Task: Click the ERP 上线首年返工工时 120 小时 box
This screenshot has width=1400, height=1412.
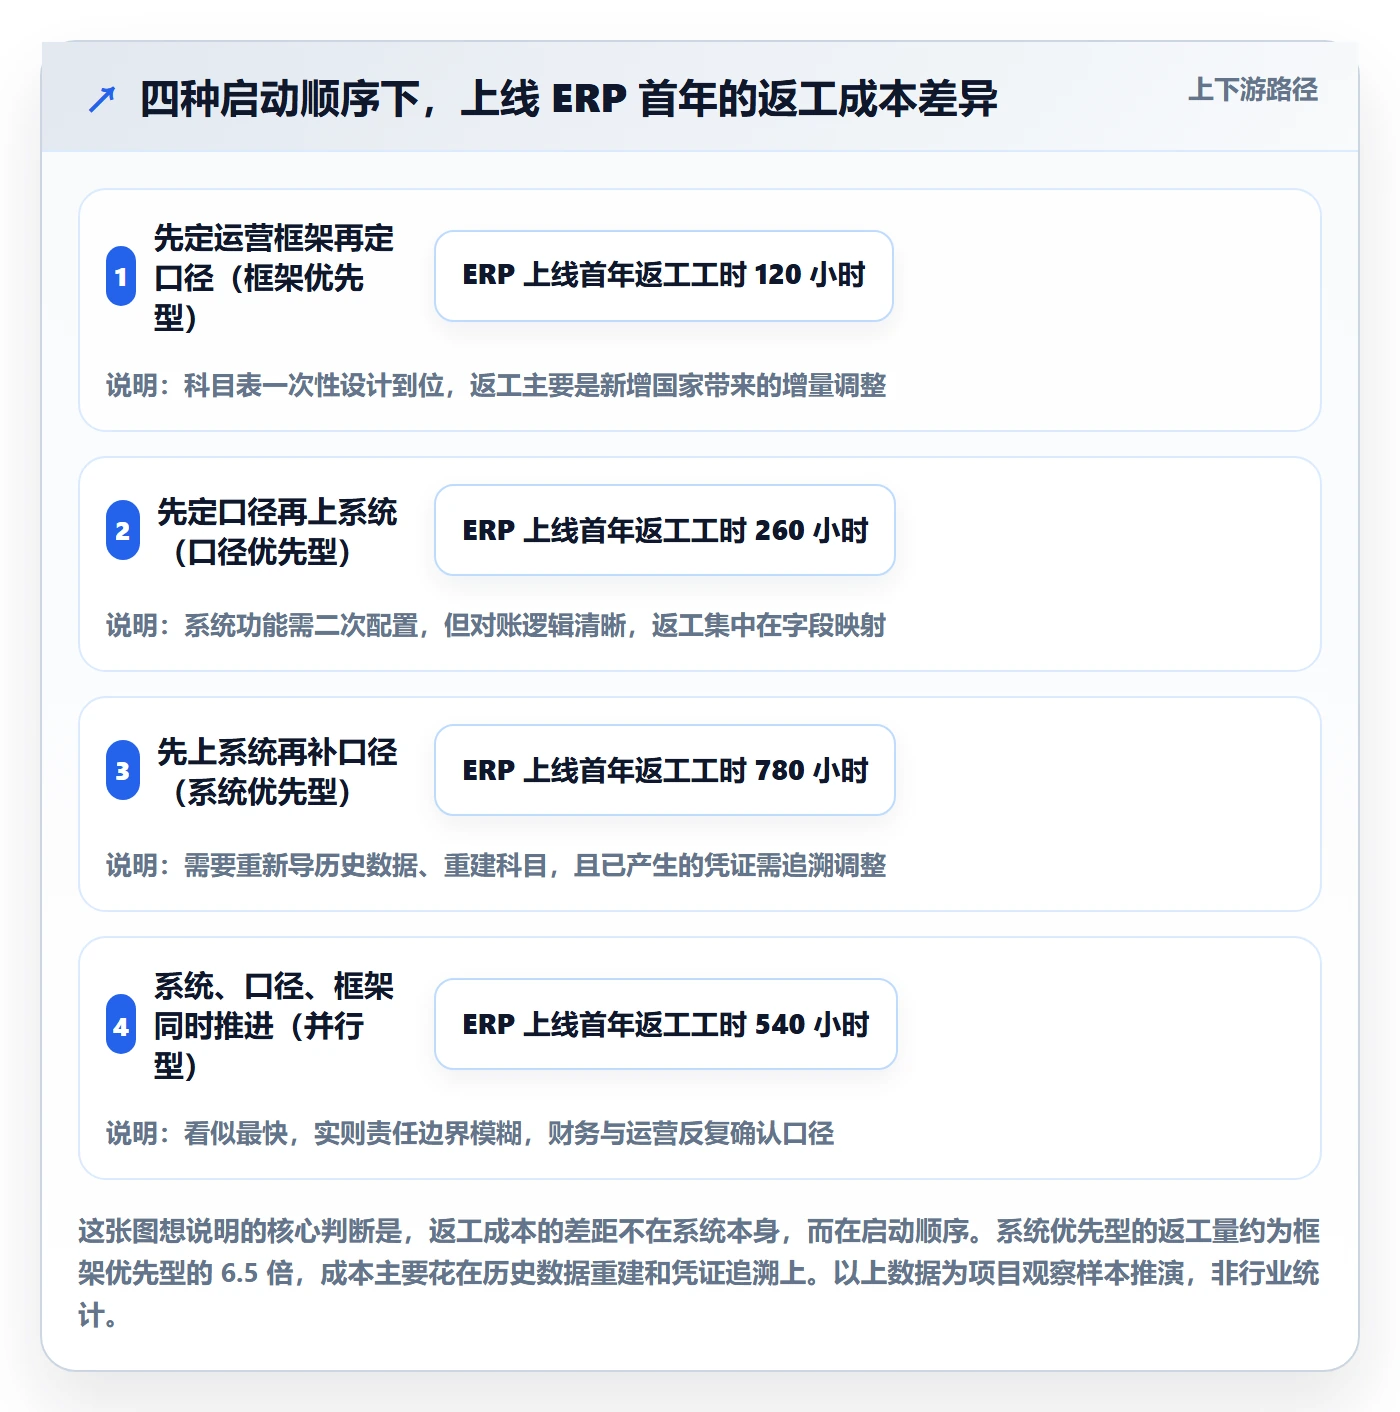Action: tap(664, 276)
